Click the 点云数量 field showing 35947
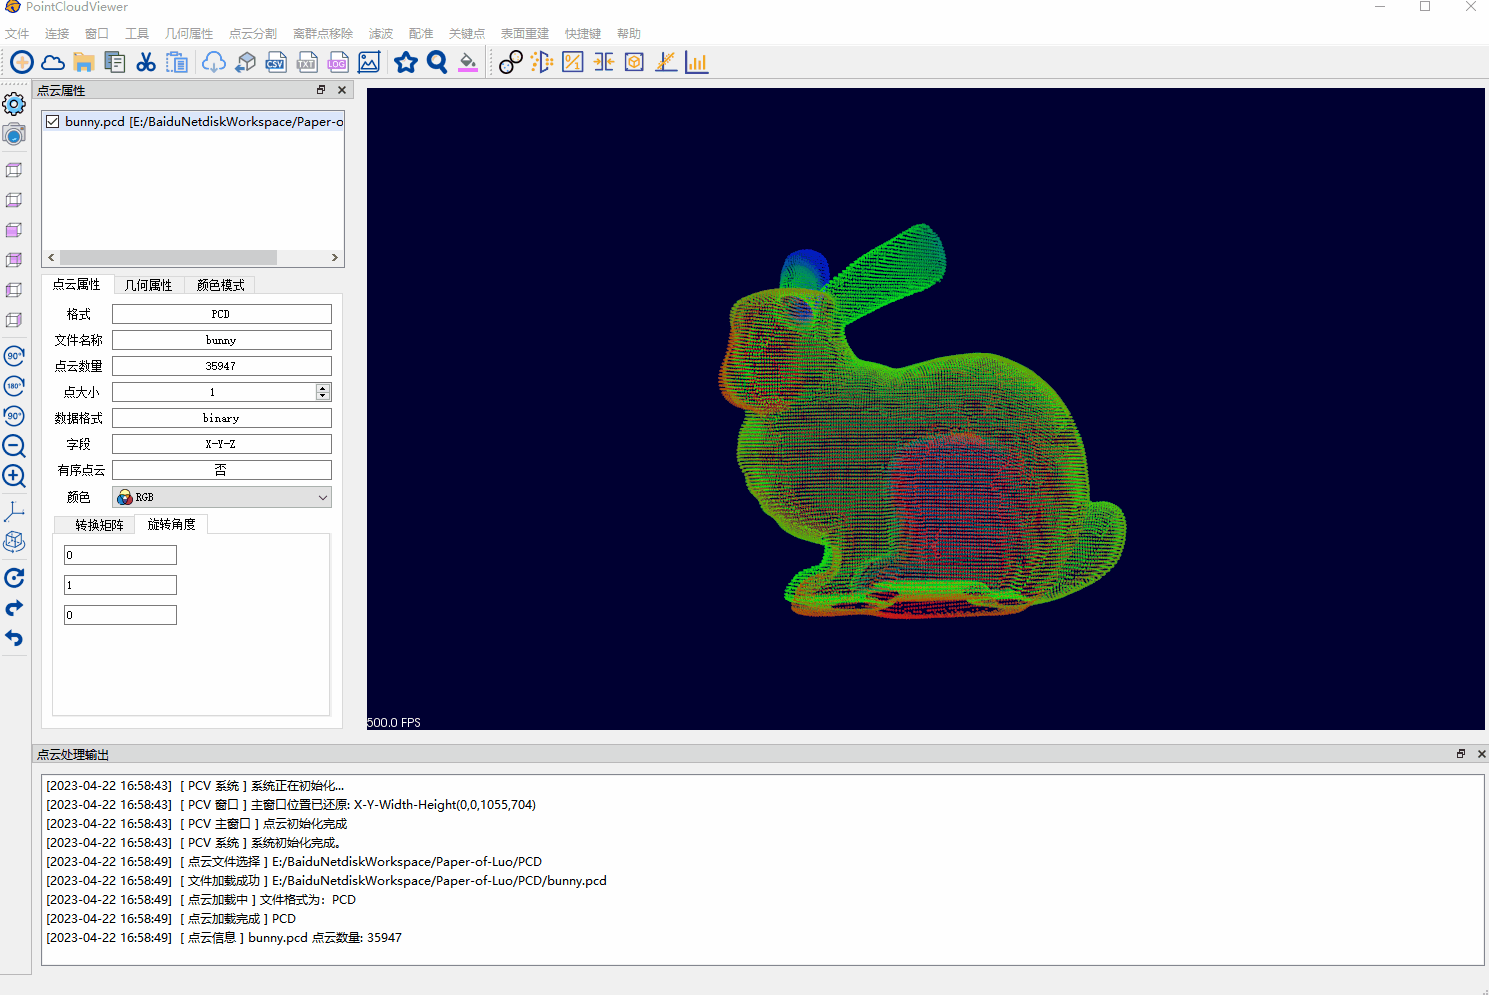This screenshot has width=1489, height=995. coord(221,366)
